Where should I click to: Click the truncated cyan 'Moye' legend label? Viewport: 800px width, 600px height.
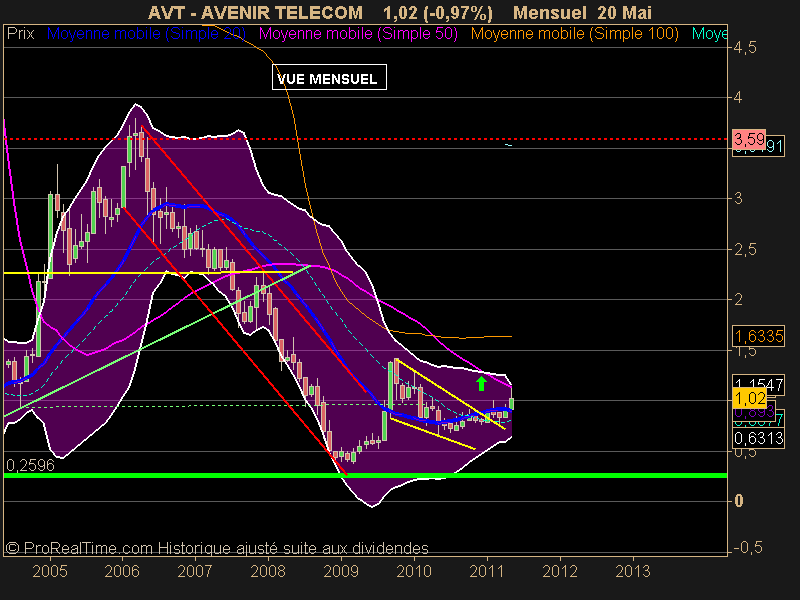(709, 34)
